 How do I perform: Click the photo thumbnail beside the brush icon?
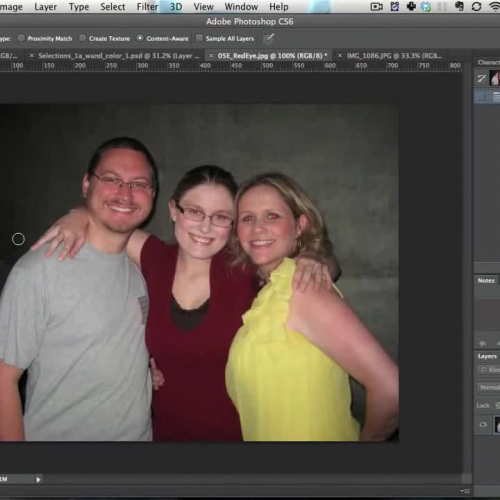(x=495, y=78)
